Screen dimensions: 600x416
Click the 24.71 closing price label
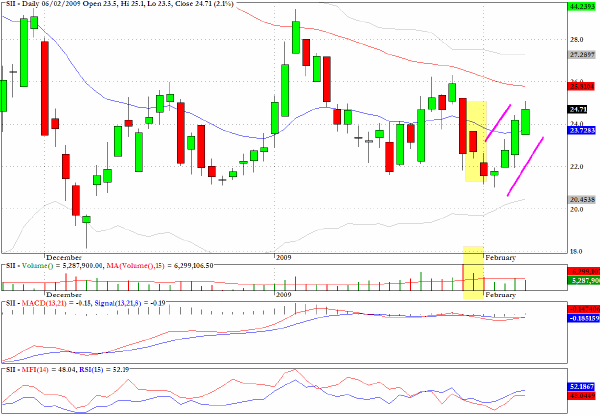(x=578, y=109)
